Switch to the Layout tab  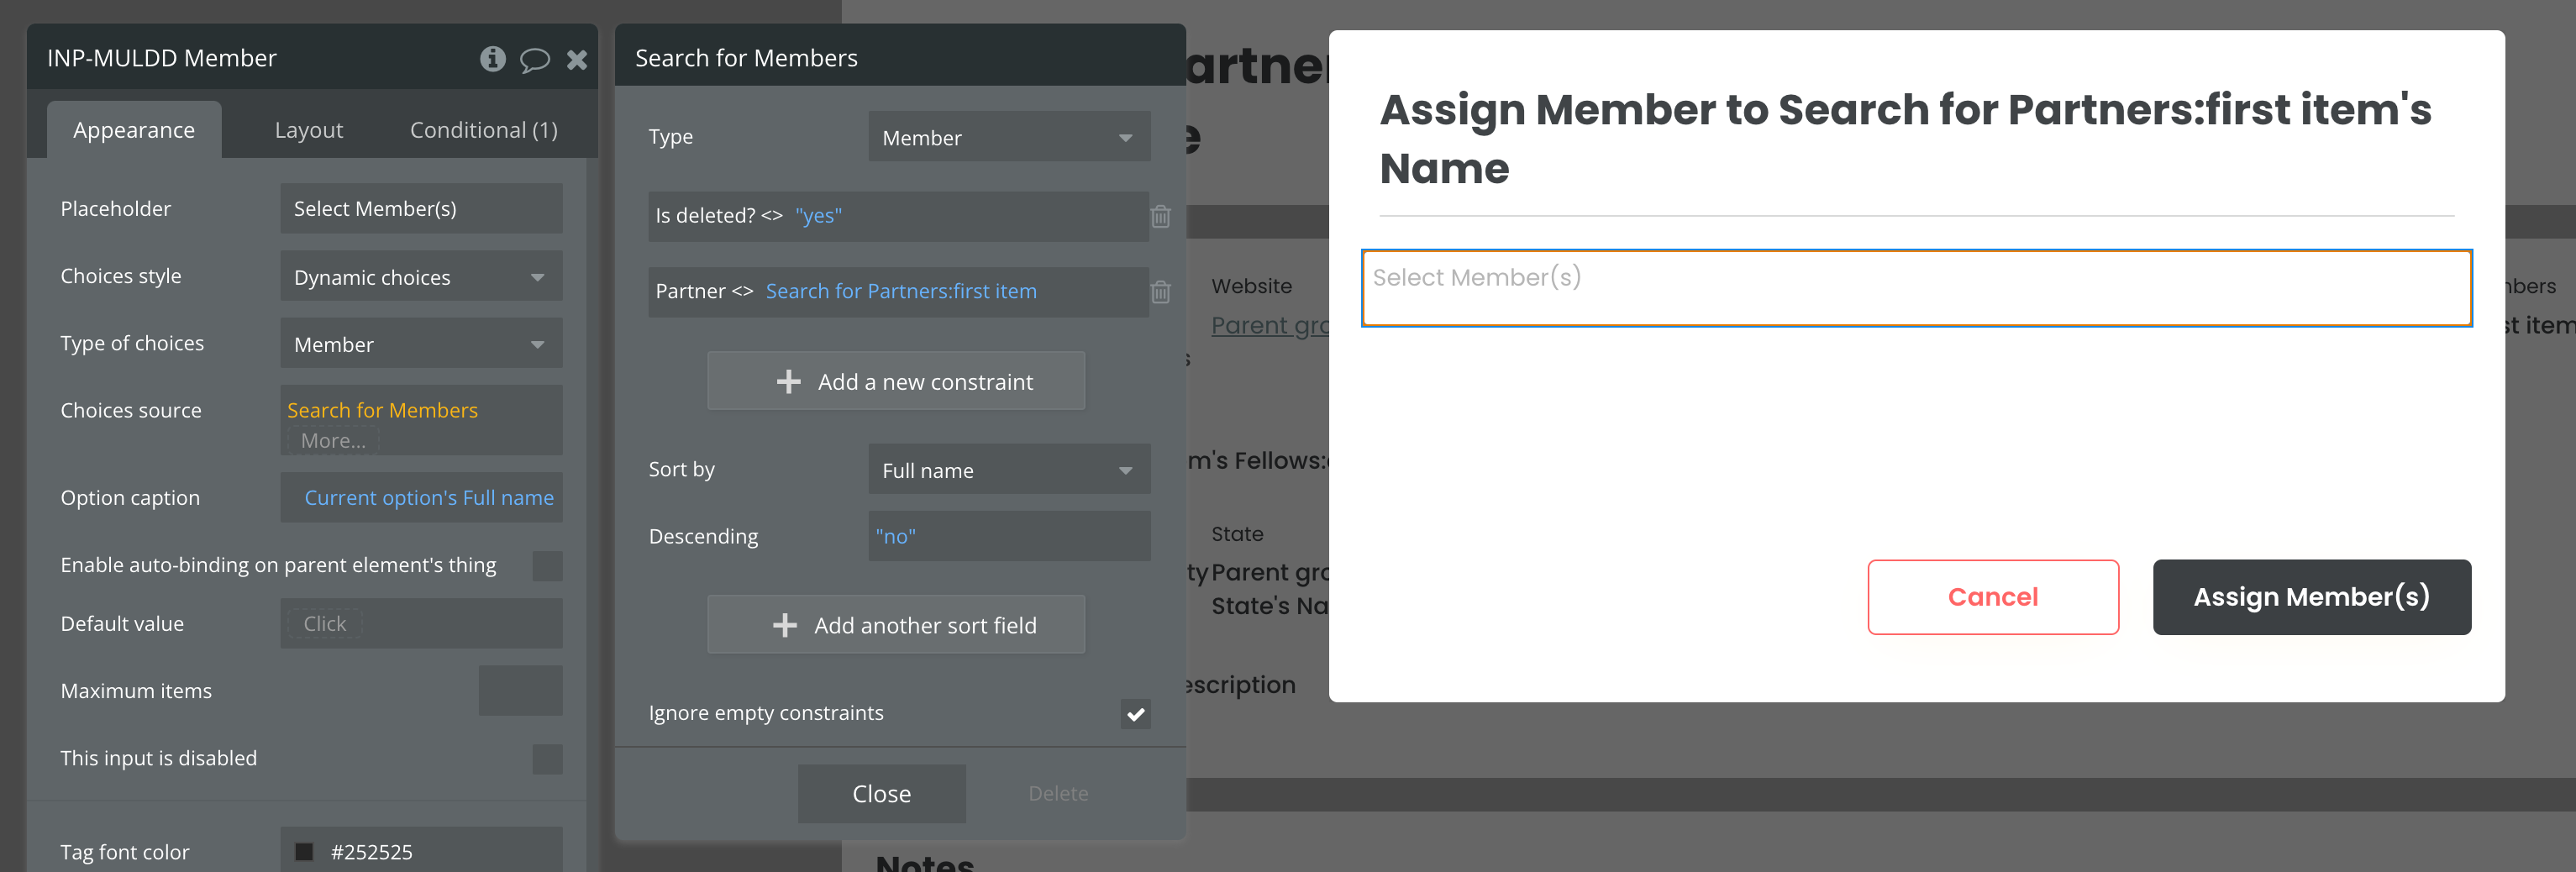click(x=308, y=130)
